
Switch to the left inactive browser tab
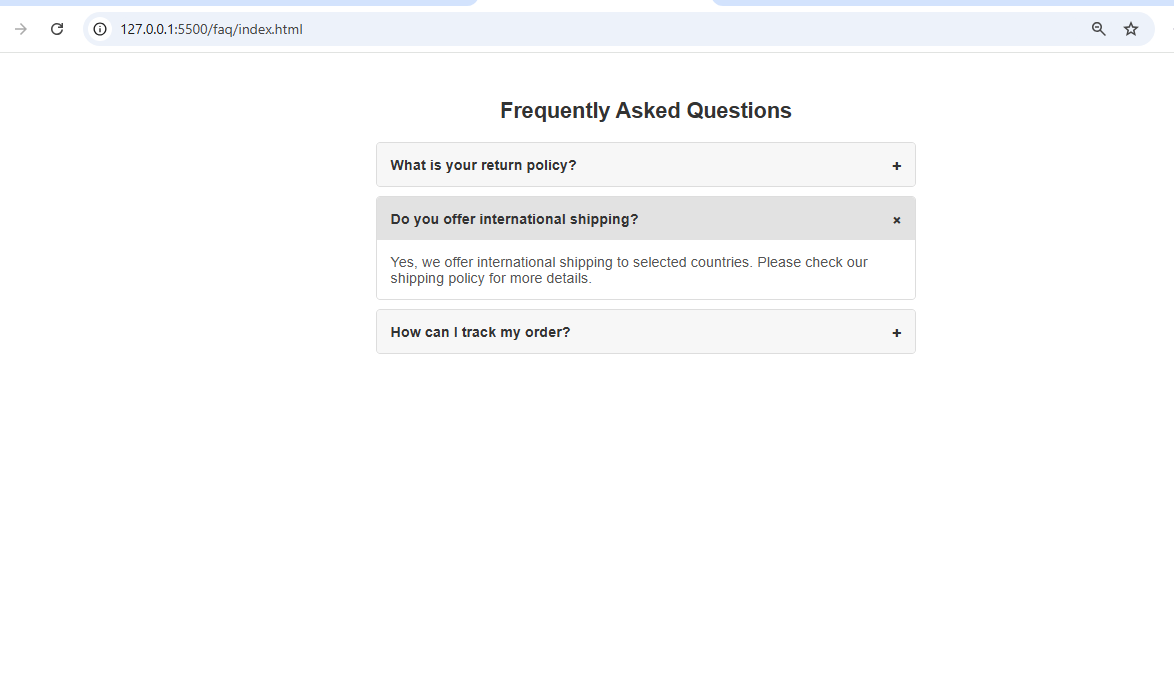pos(236,3)
